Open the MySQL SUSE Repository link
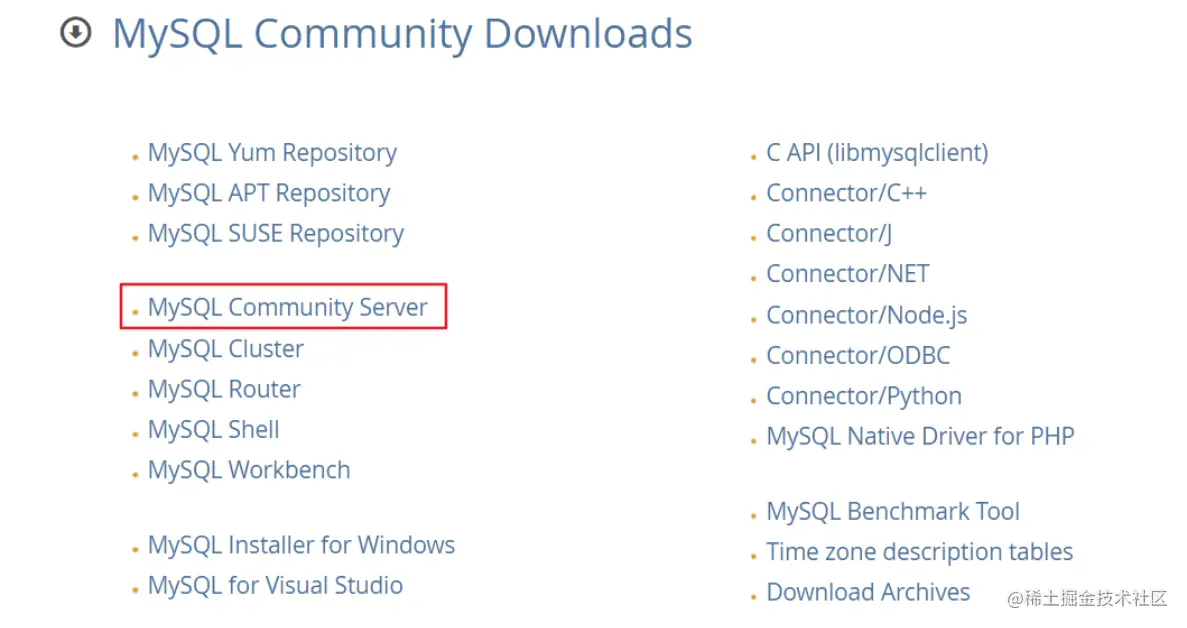 [276, 234]
